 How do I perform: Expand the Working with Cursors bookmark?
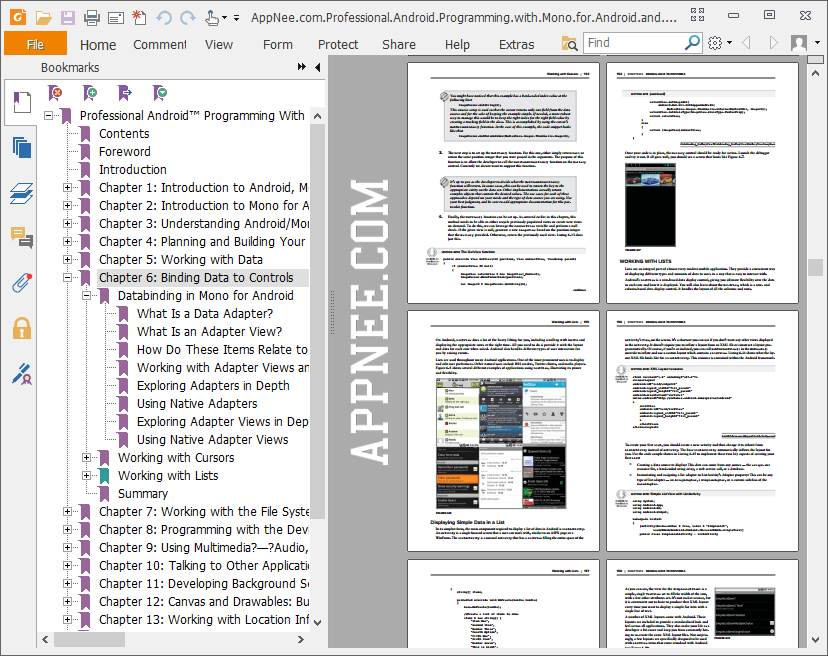87,457
